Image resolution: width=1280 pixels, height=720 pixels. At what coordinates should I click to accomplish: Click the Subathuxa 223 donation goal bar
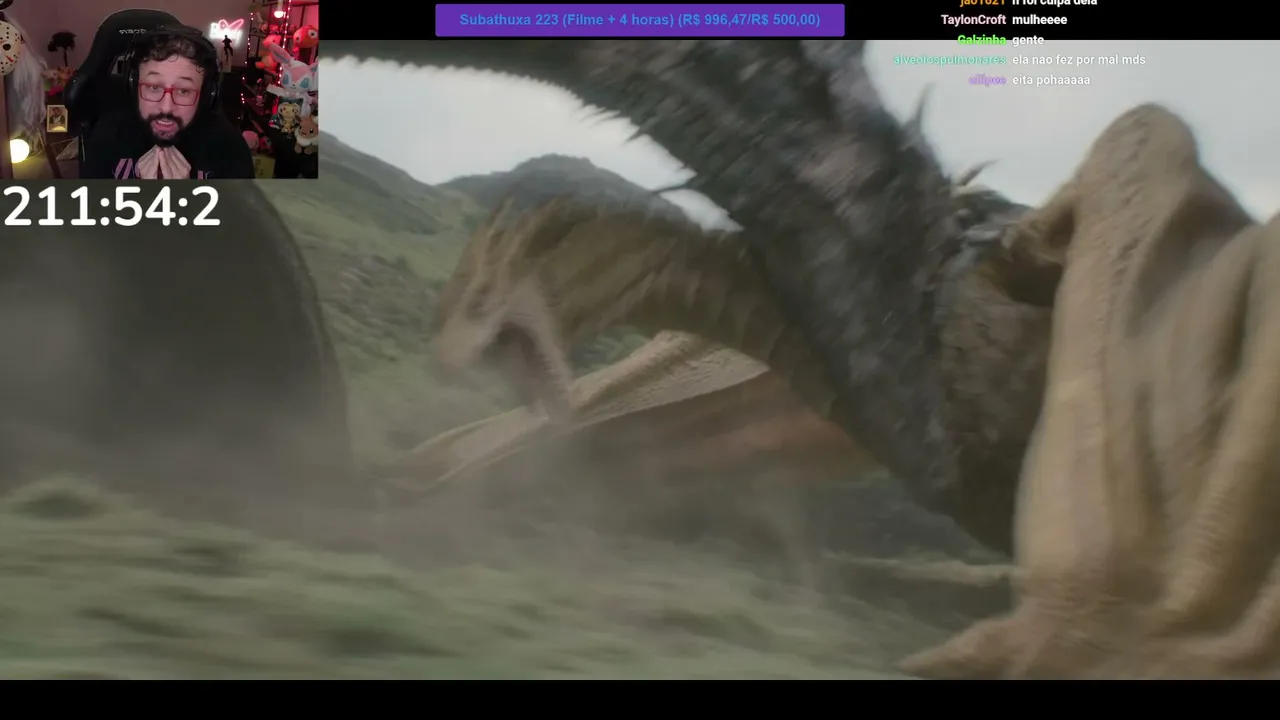pyautogui.click(x=640, y=20)
